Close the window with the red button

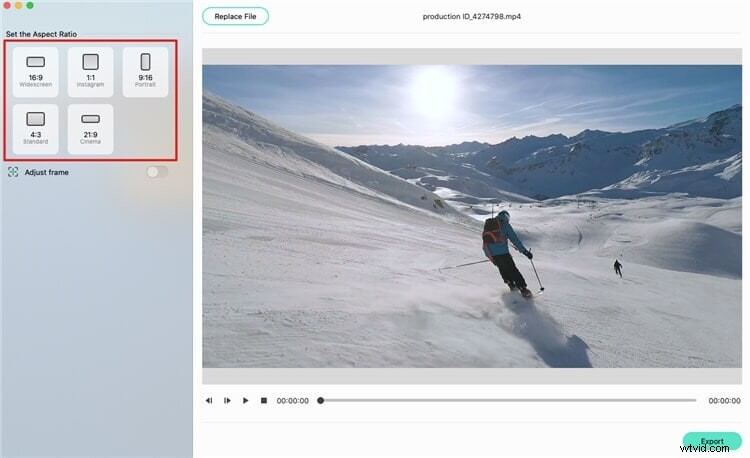click(7, 5)
